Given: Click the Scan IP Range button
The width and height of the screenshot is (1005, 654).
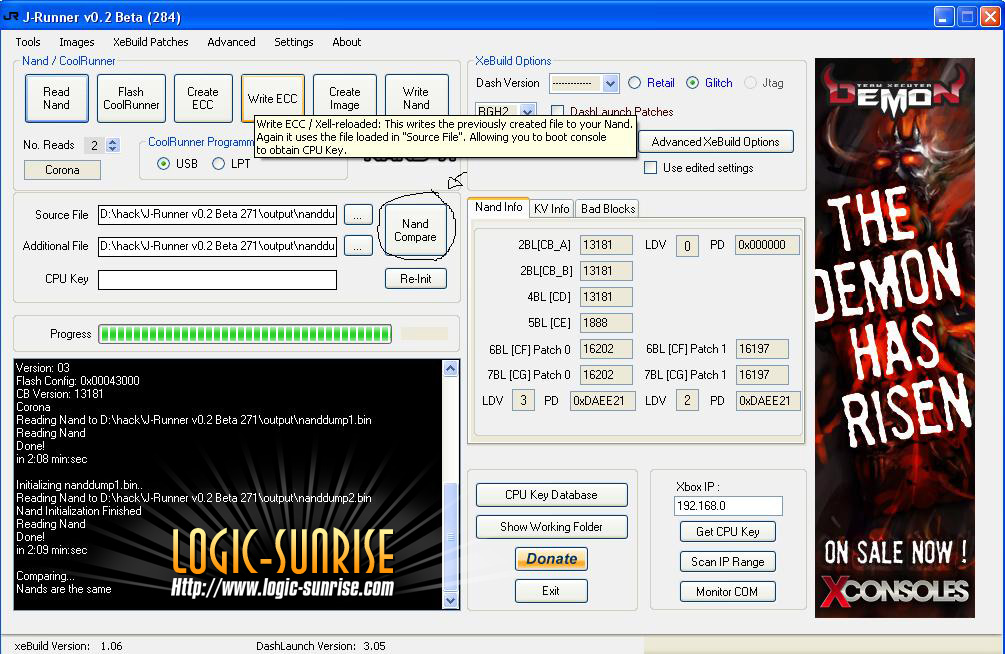Looking at the screenshot, I should [x=727, y=562].
